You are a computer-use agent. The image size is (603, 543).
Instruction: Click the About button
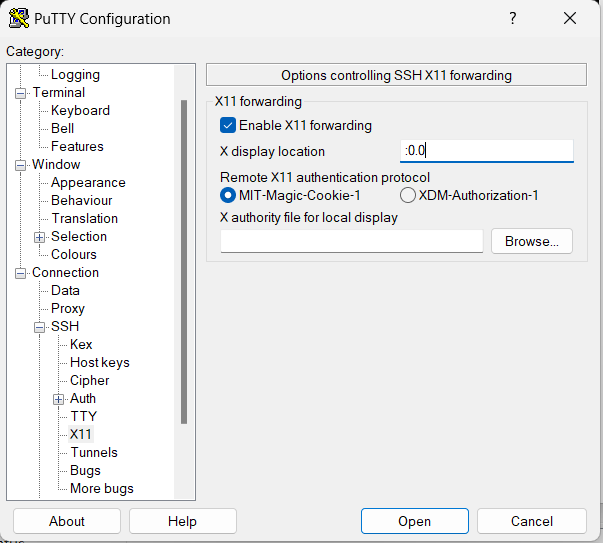[x=67, y=521]
